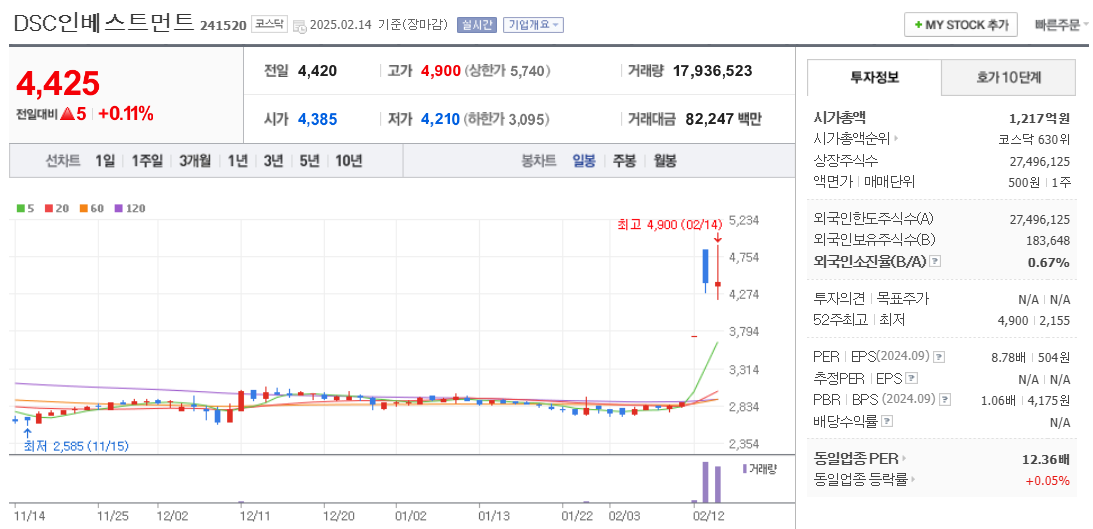
Task: Select 3개월 line chart period
Action: click(x=194, y=161)
